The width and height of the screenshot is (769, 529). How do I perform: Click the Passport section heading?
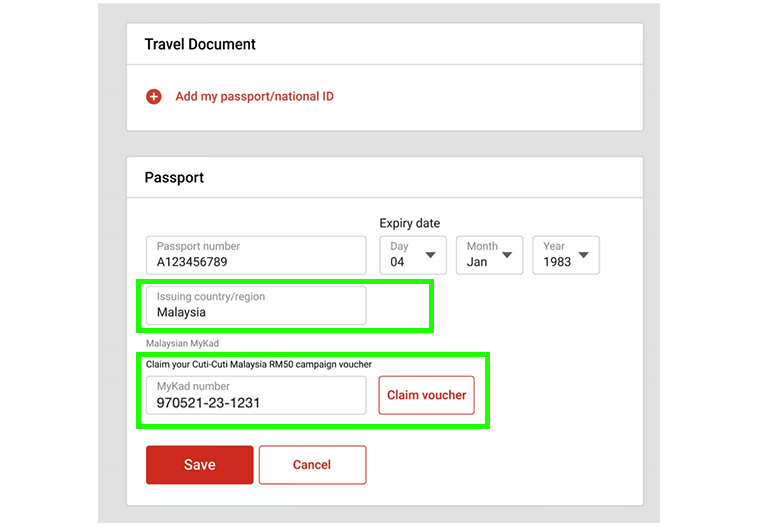174,178
